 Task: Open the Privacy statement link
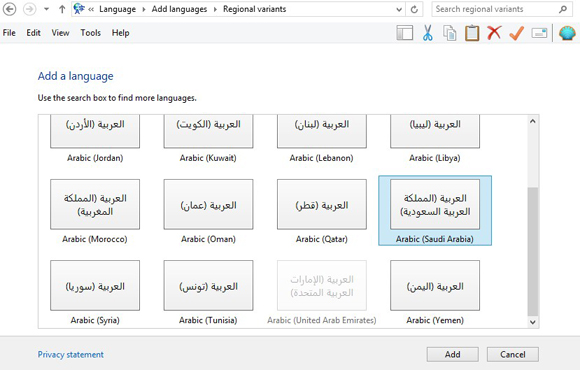point(71,354)
